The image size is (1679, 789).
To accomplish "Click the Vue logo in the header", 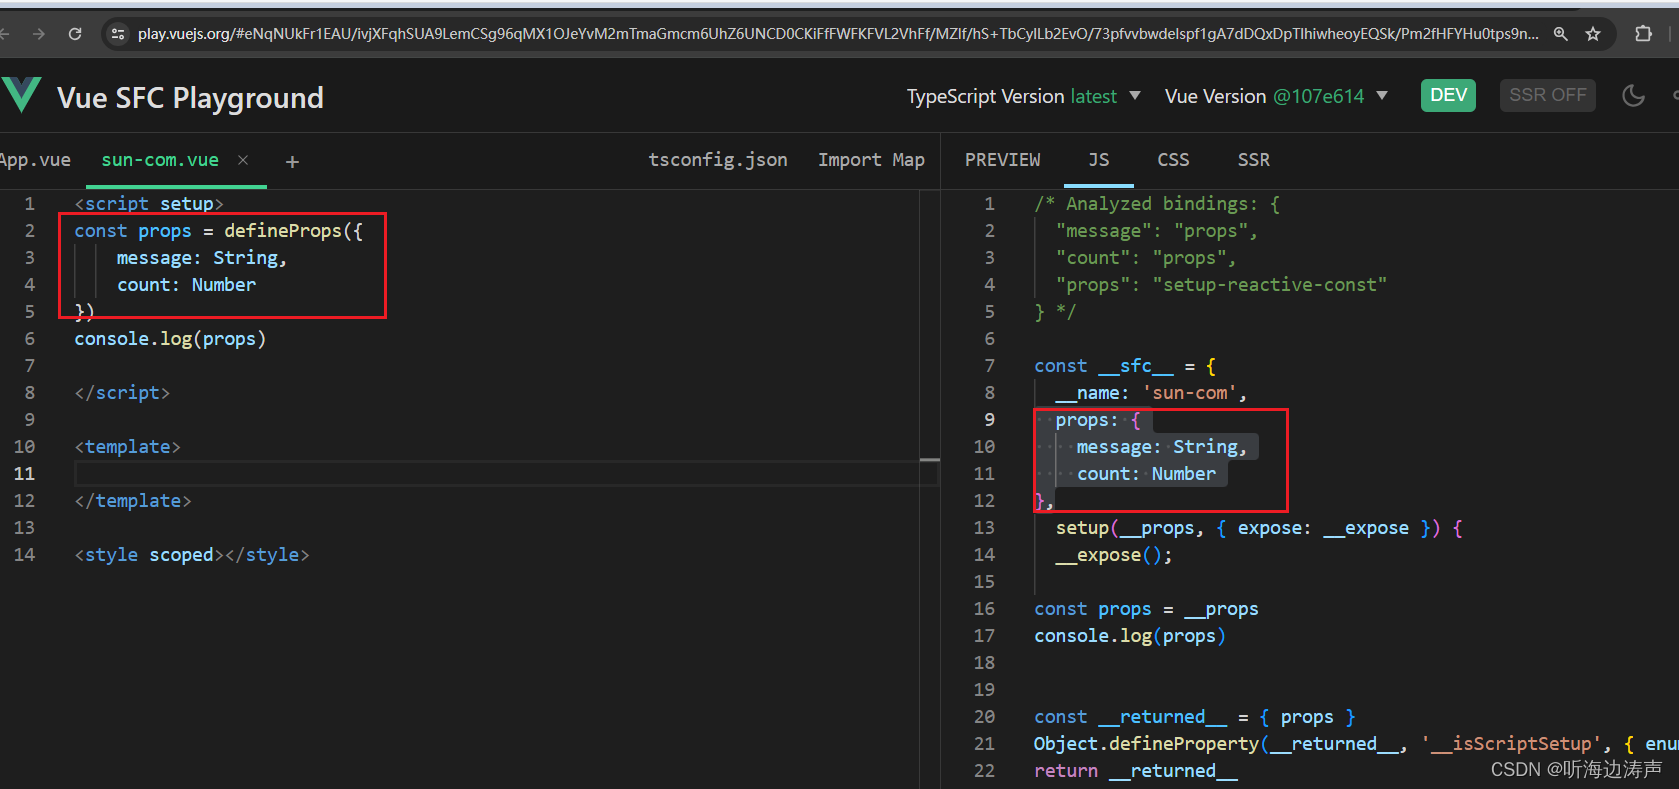I will (20, 96).
